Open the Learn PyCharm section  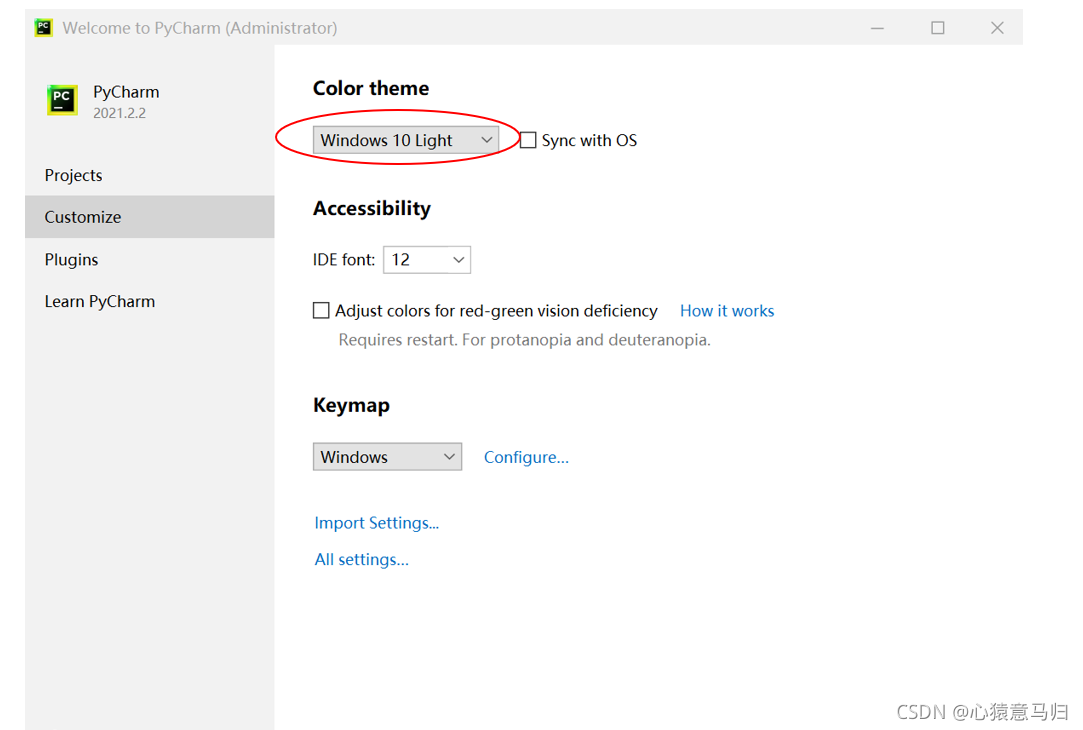149,302
